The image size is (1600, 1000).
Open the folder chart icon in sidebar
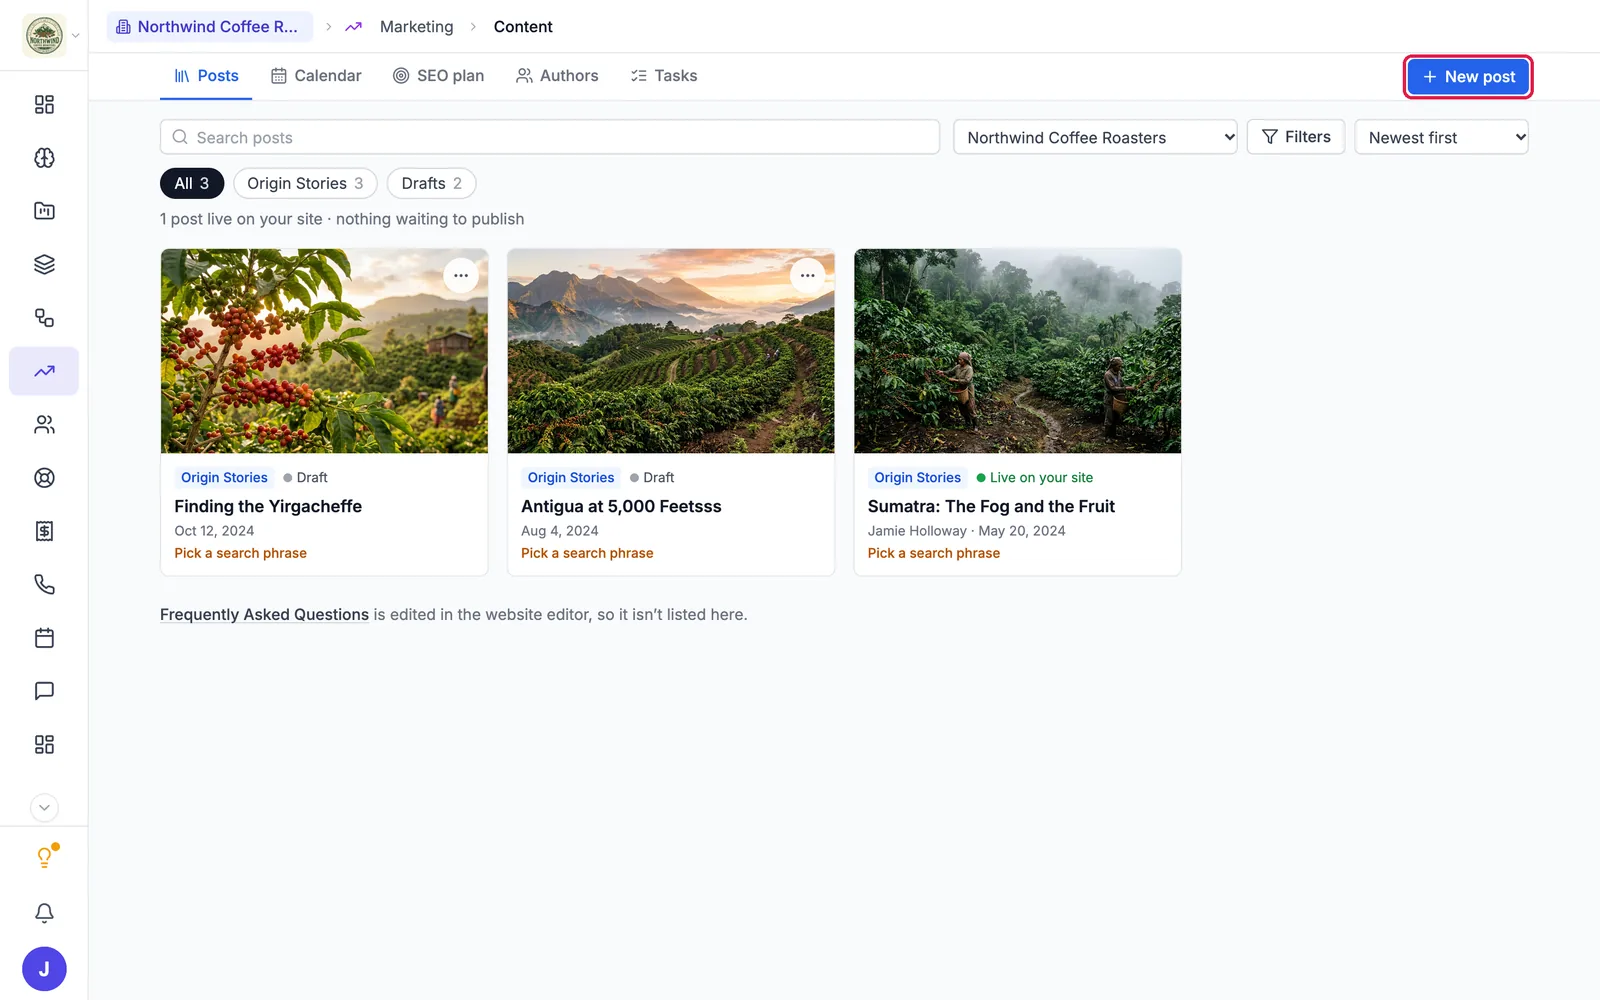(x=44, y=211)
